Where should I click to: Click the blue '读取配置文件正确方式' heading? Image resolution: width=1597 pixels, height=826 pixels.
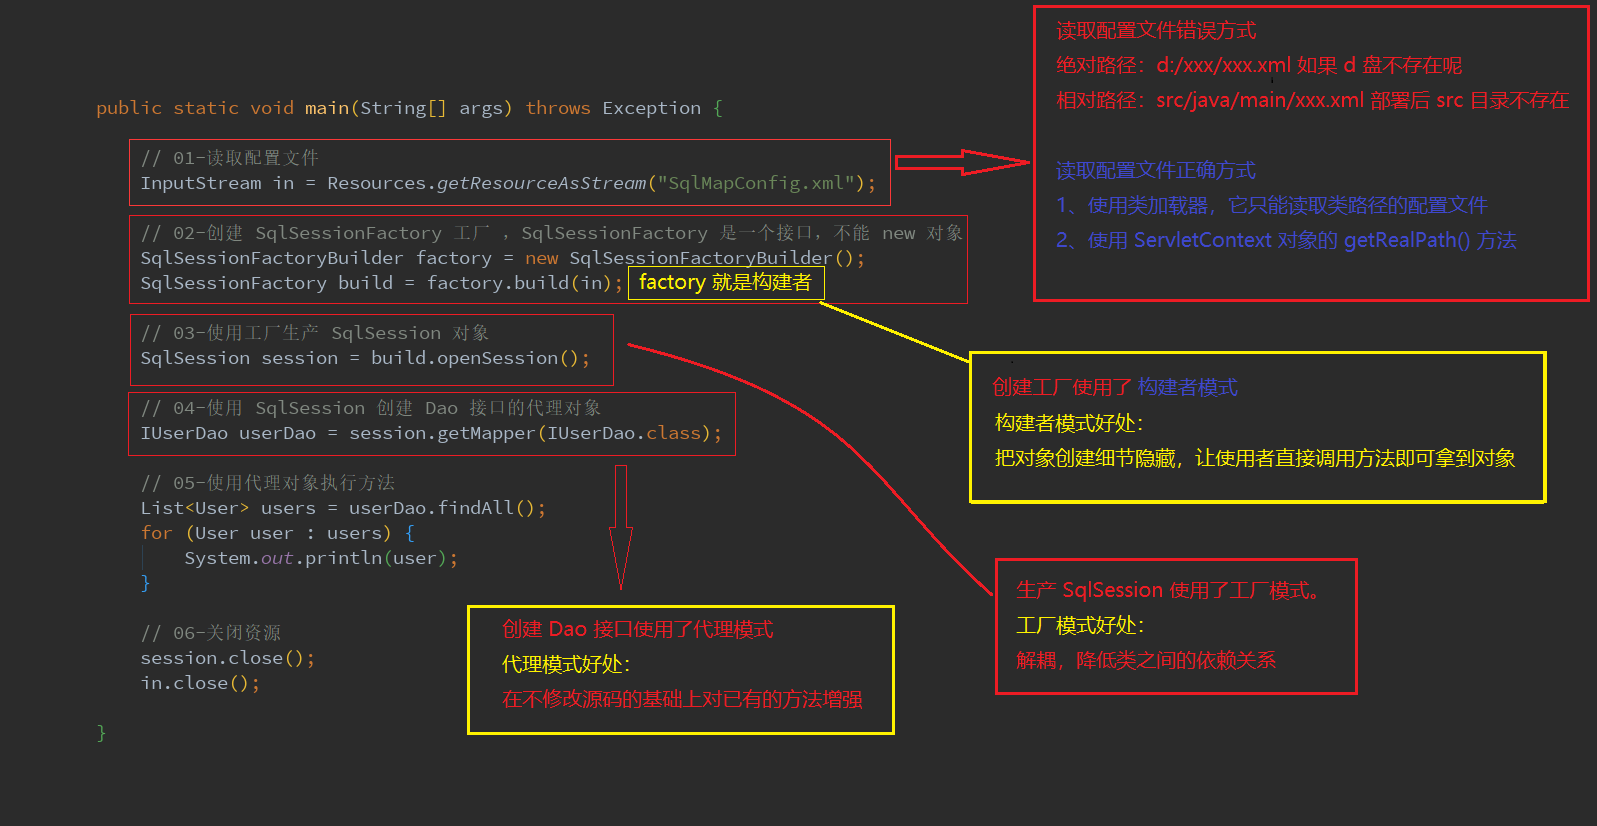point(1156,171)
